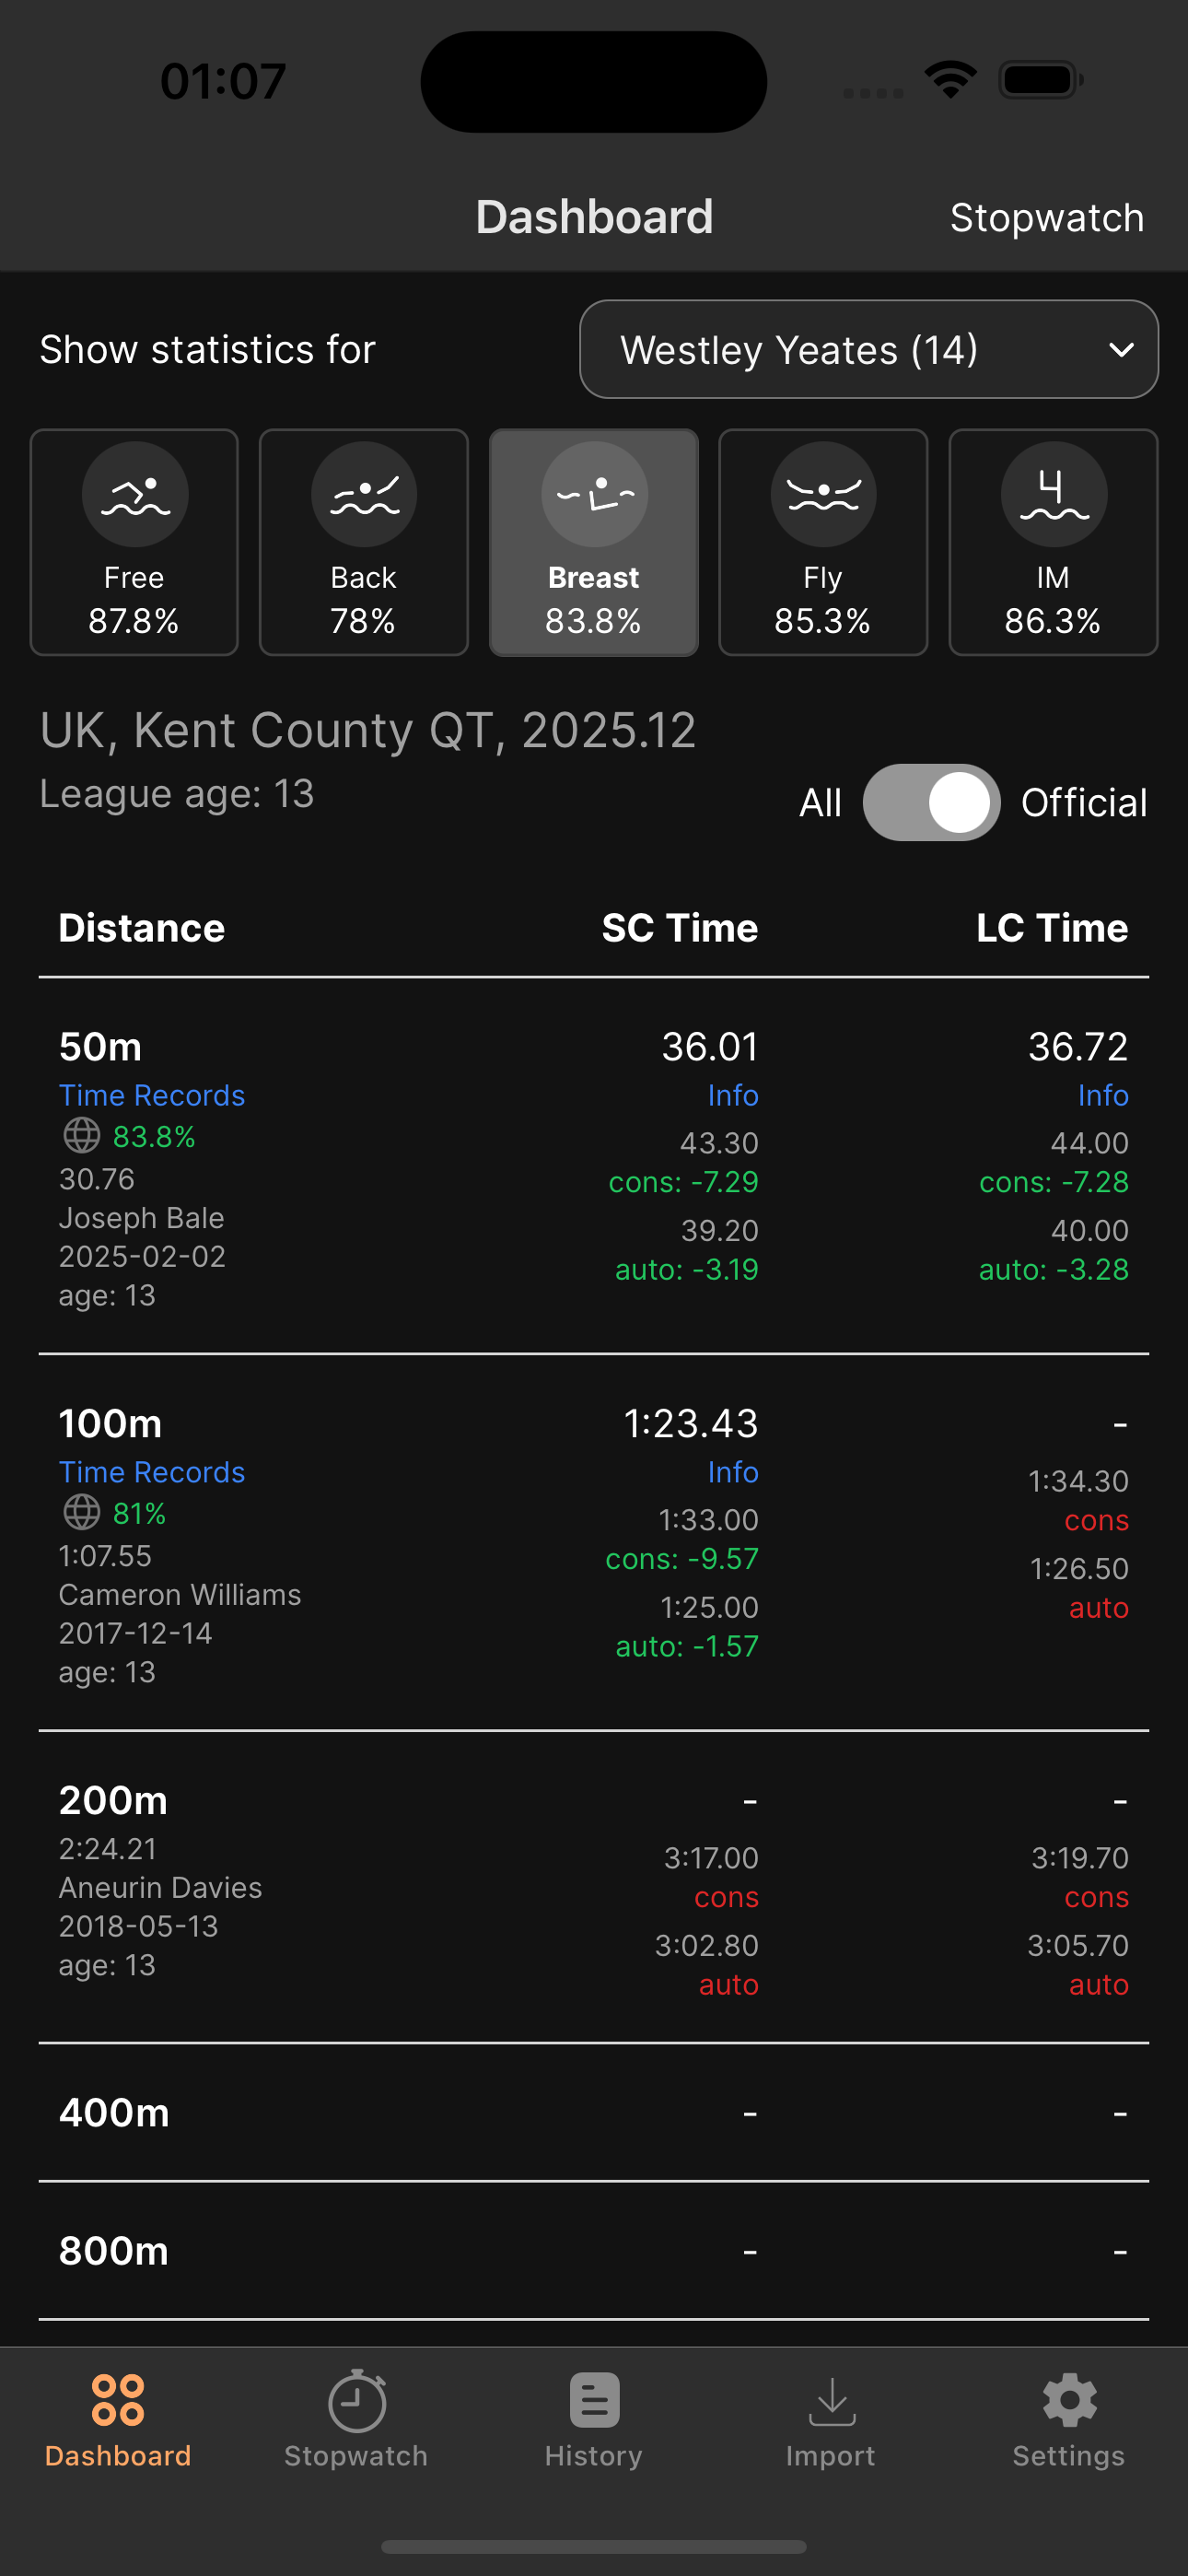The image size is (1188, 2576).
Task: Open Time Records link for 100m
Action: coord(152,1472)
